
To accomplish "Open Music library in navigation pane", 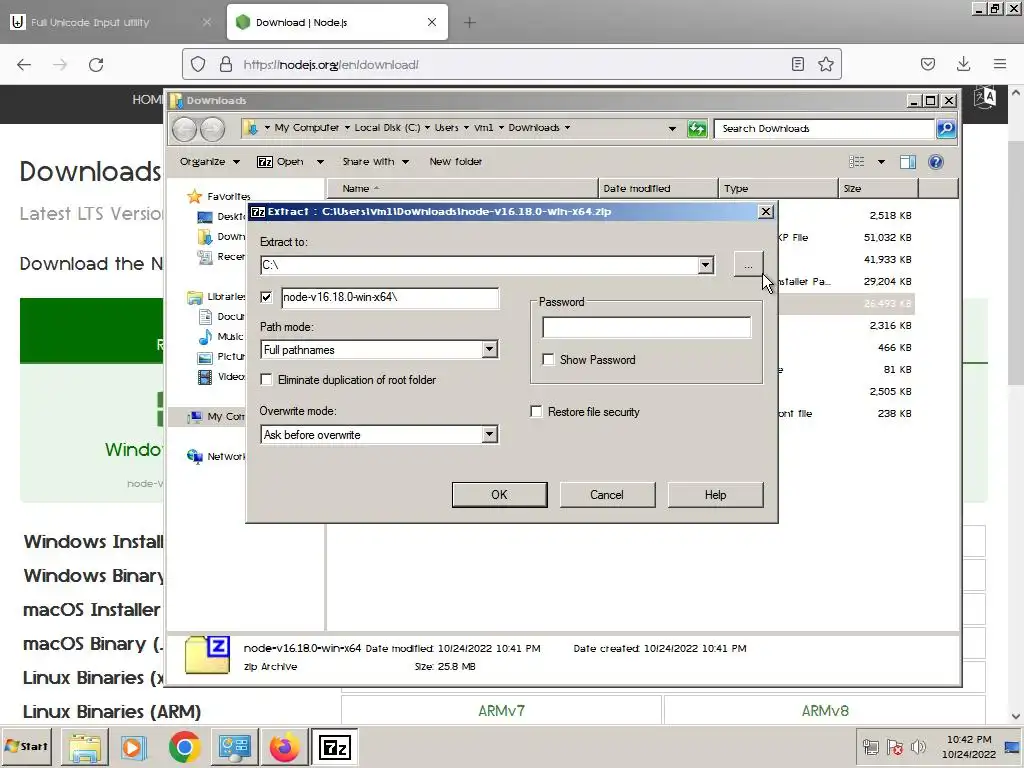I will [x=222, y=336].
